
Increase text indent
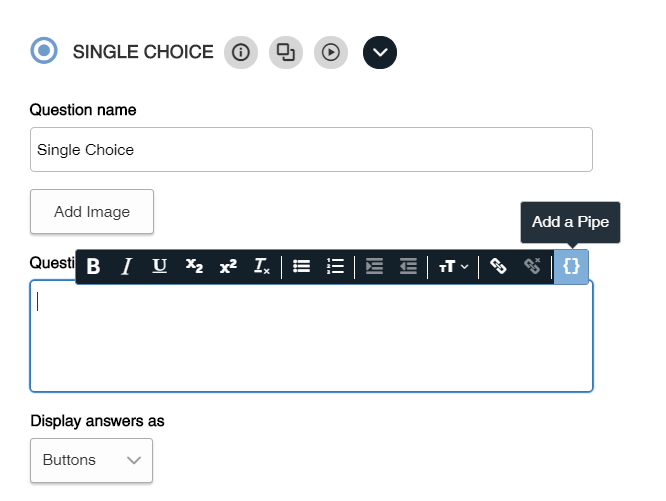(x=374, y=266)
